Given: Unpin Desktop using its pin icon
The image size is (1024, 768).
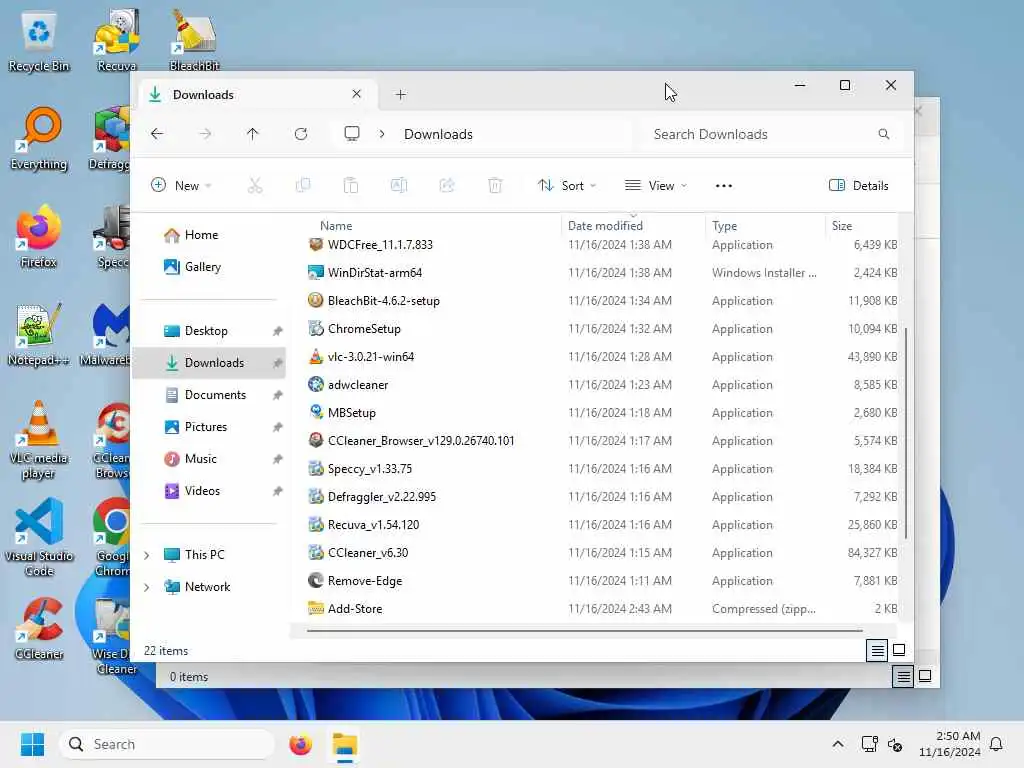Looking at the screenshot, I should pyautogui.click(x=278, y=331).
